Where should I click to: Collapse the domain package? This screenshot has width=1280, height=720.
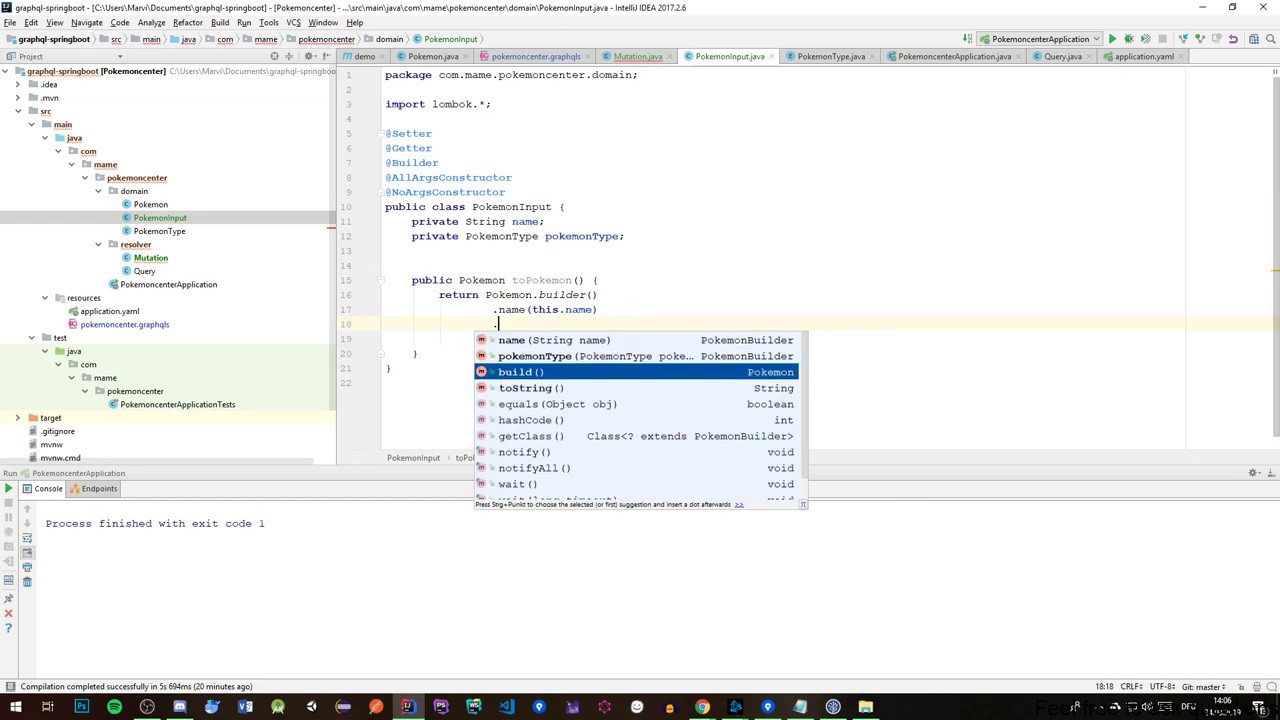coord(98,191)
